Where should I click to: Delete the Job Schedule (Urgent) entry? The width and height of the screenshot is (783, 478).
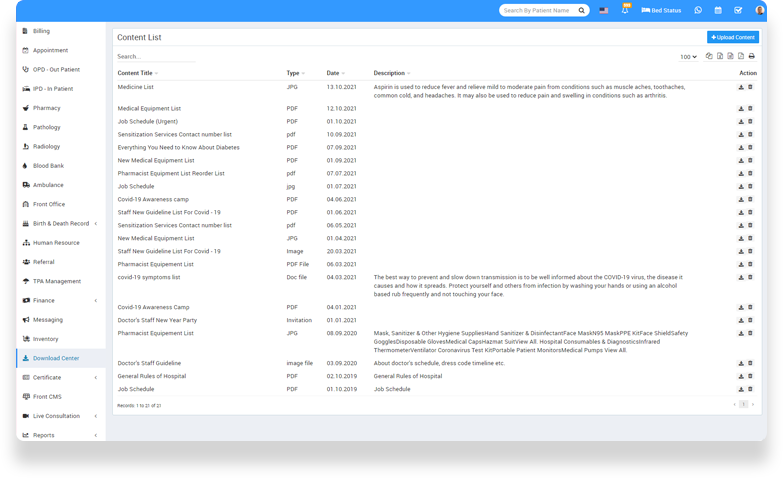coord(750,121)
